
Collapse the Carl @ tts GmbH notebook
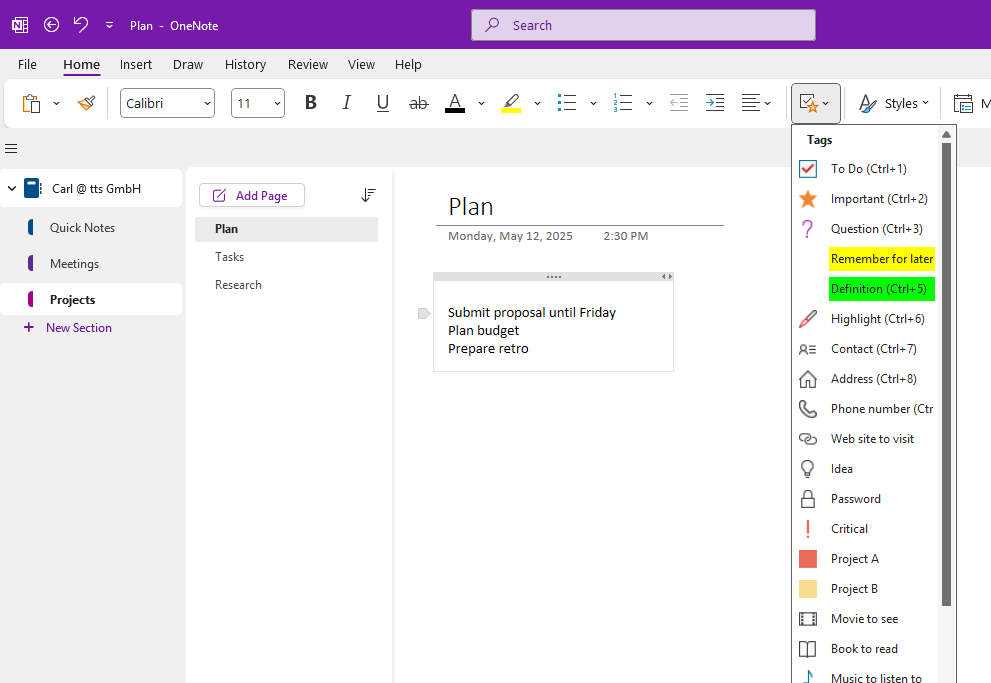(x=11, y=188)
